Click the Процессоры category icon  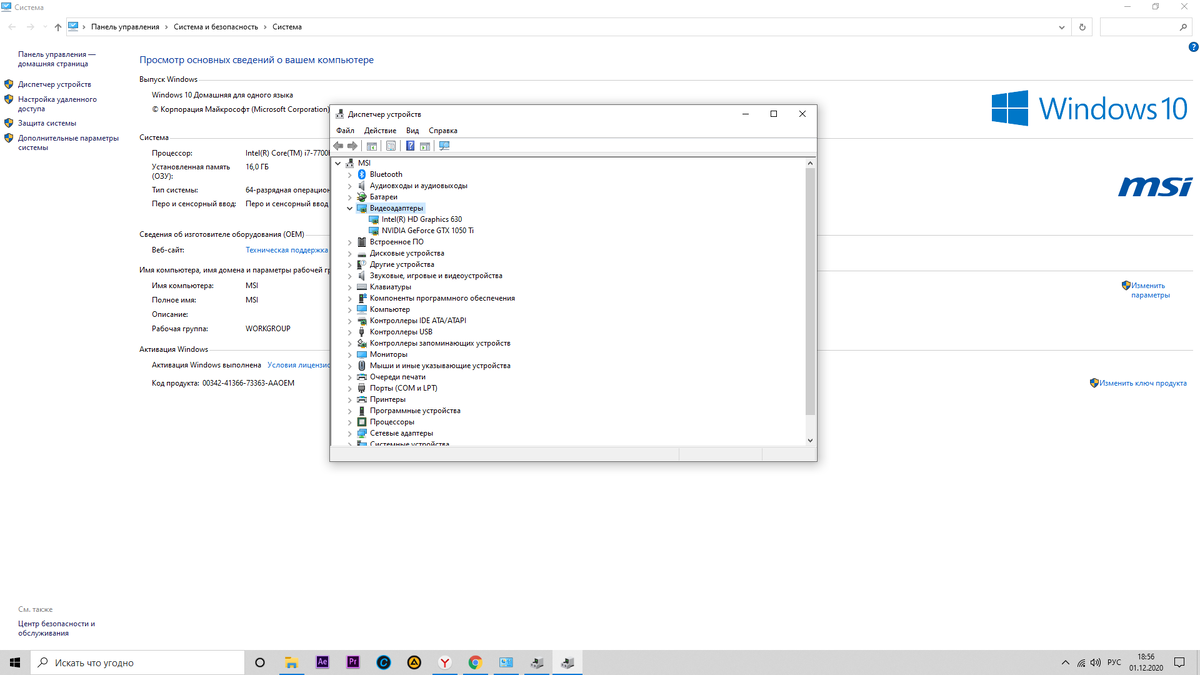pos(362,422)
